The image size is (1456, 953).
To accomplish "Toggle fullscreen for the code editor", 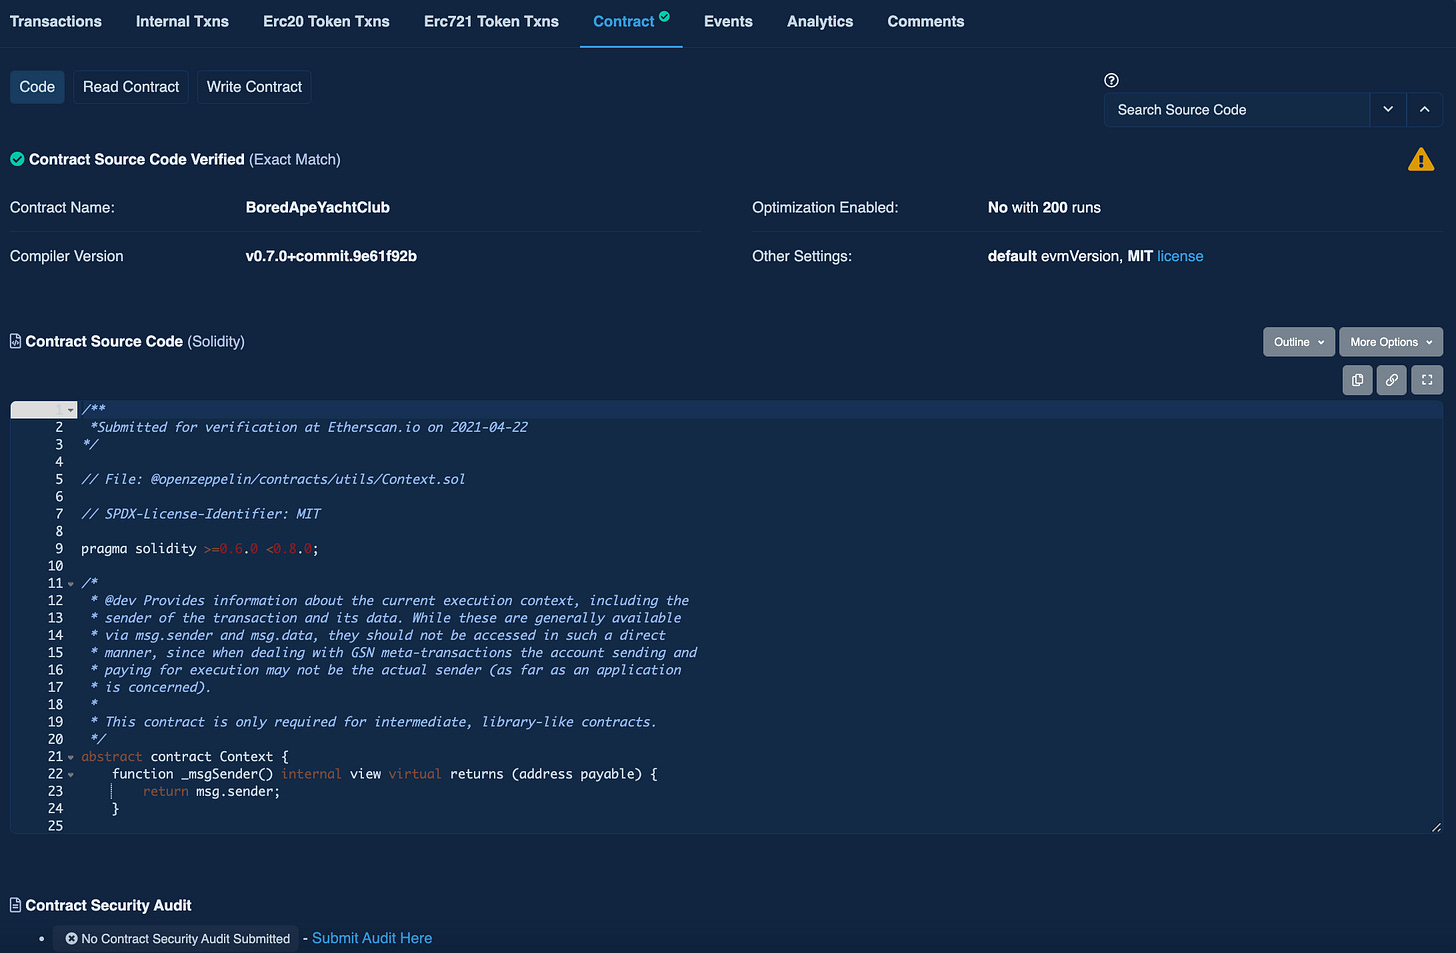I will [x=1427, y=380].
